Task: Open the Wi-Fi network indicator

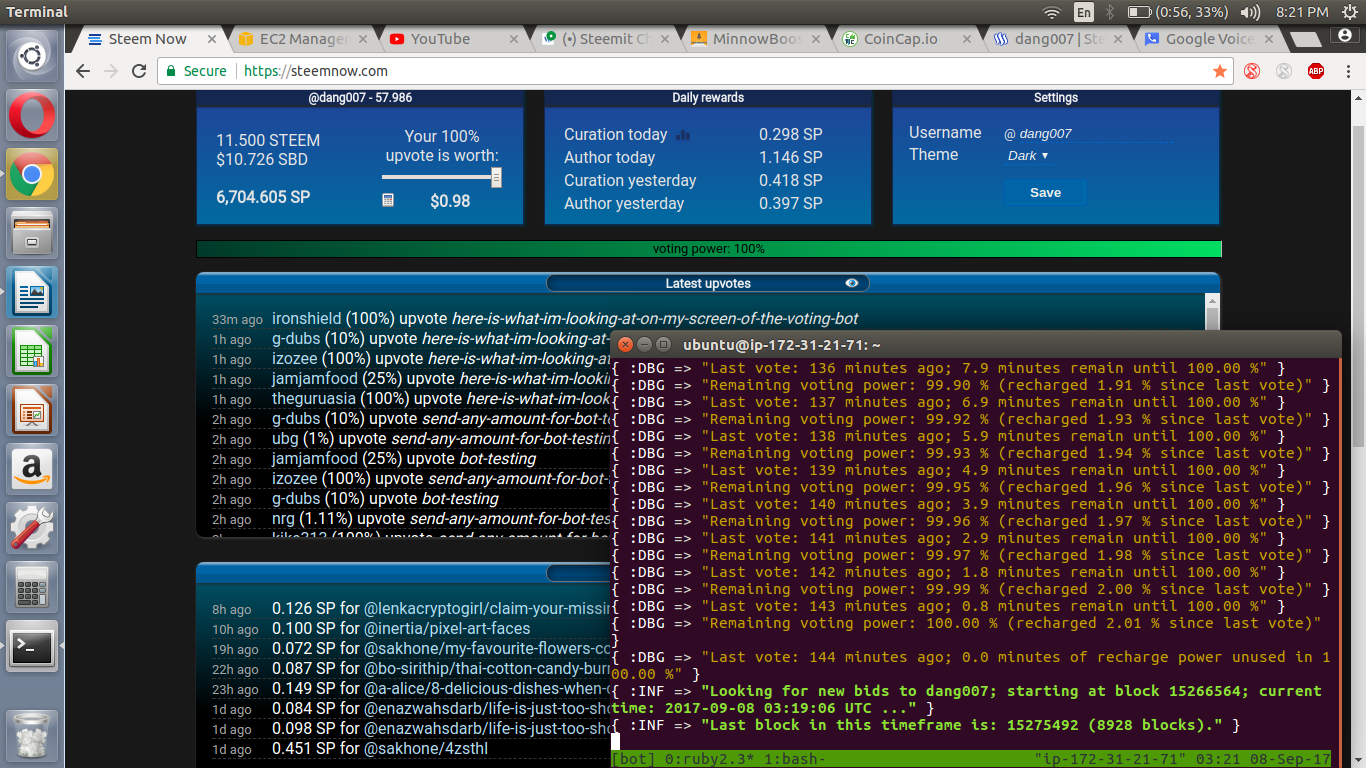Action: [1051, 12]
